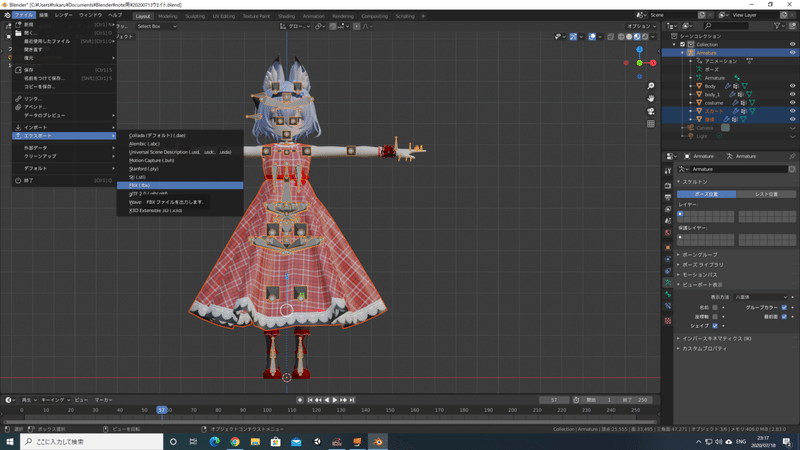Viewport: 800px width, 450px height.
Task: Toggle visibility eye for costume object
Action: 792,103
